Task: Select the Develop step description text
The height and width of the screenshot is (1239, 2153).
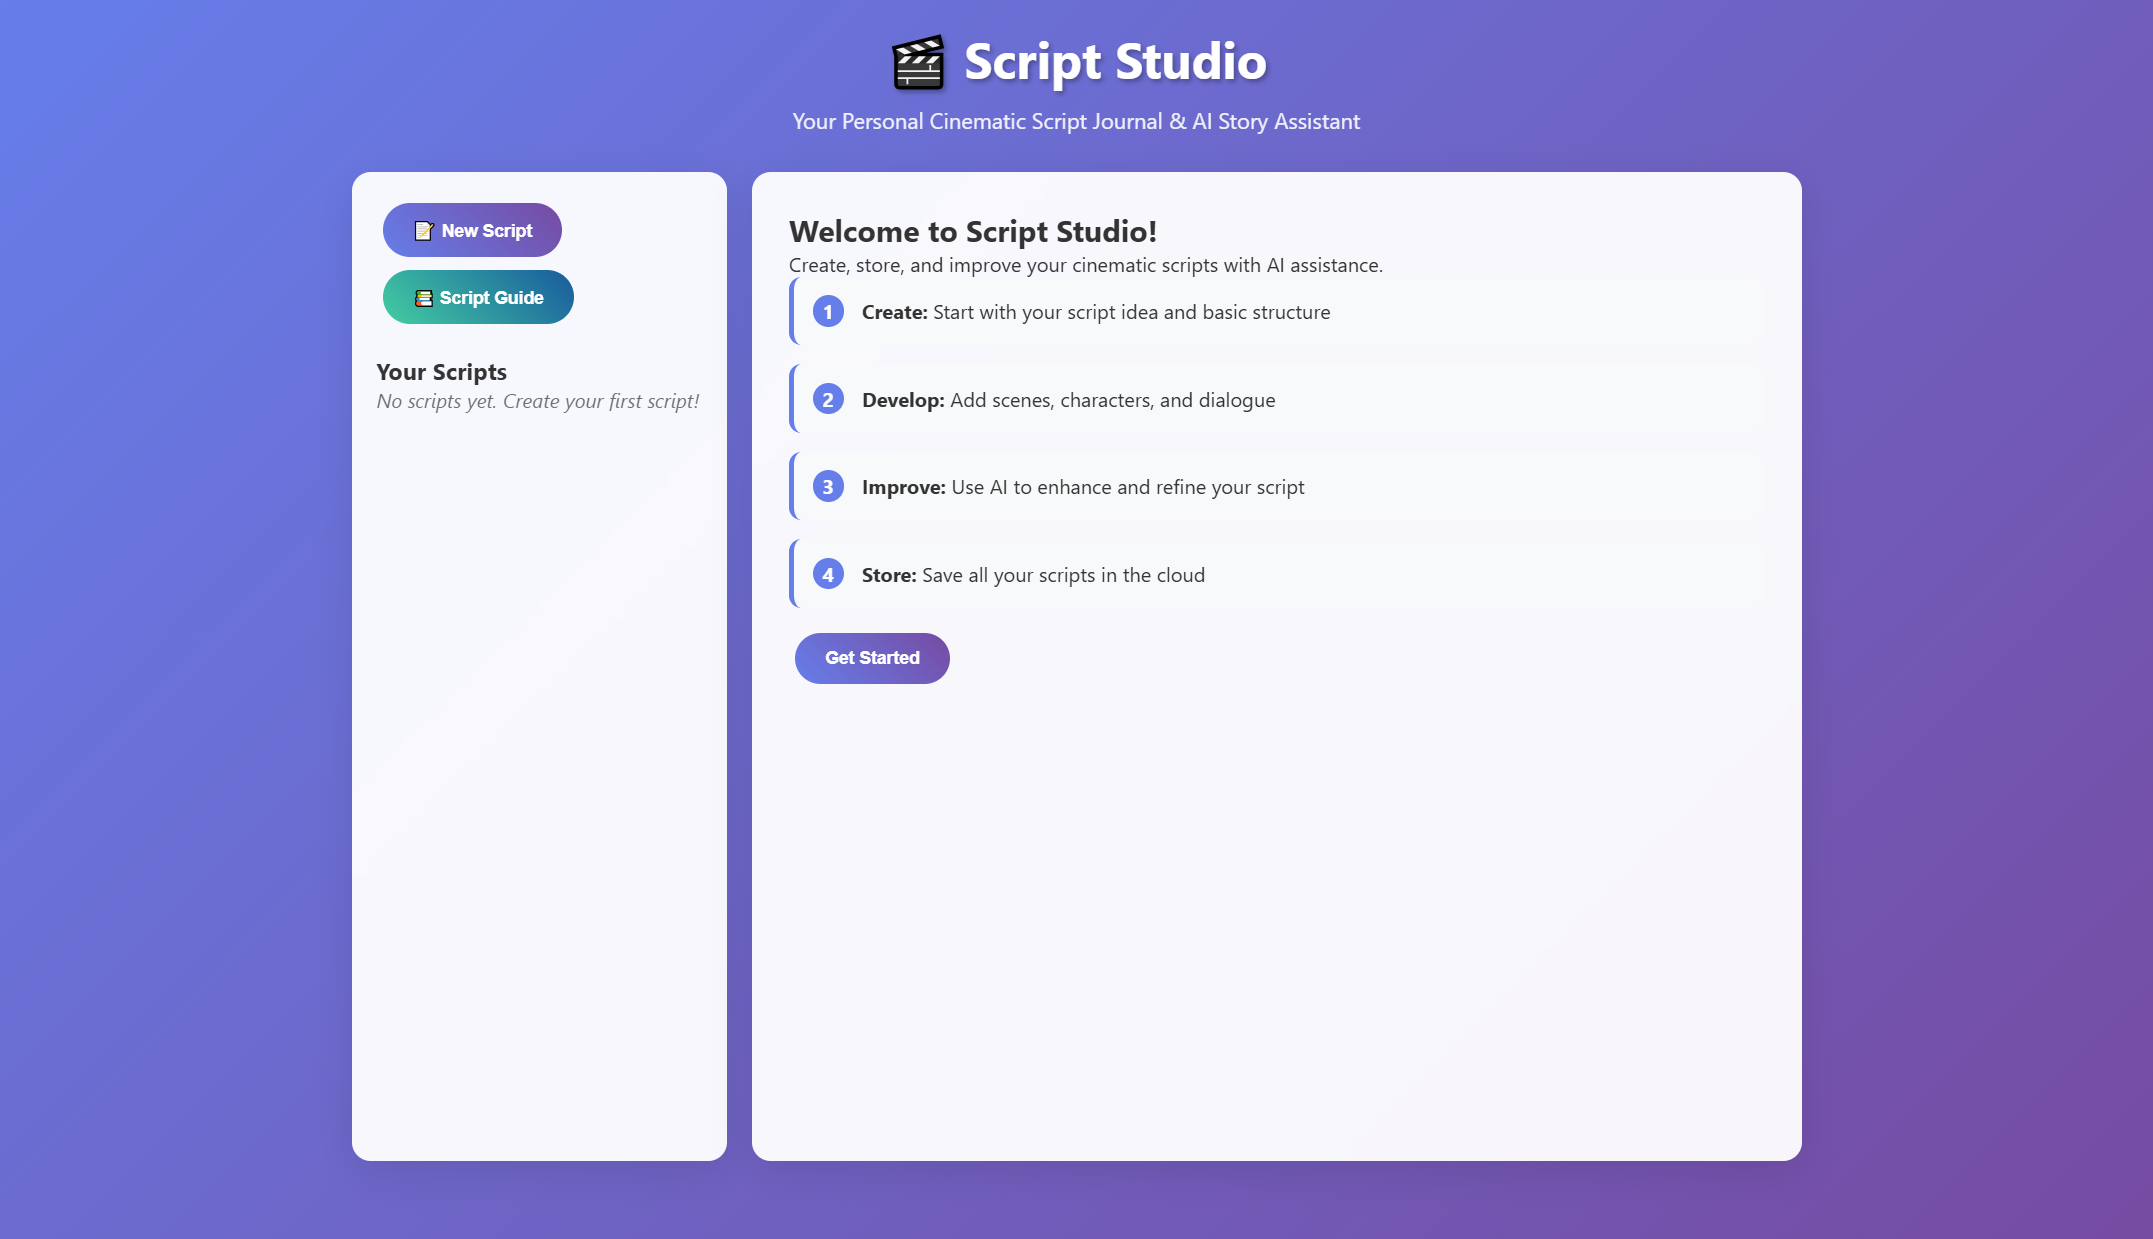Action: tap(1068, 399)
